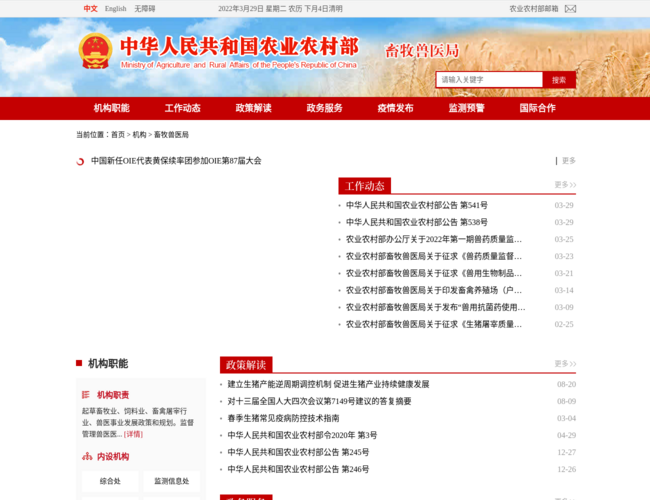Open 无障碍 accessibility mode
Viewport: 650px width, 500px height.
[x=145, y=9]
